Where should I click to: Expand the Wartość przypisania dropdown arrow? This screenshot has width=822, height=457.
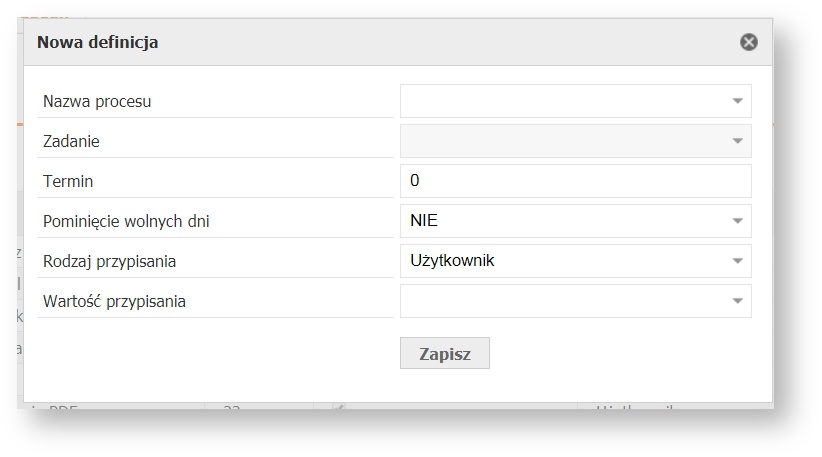point(737,301)
